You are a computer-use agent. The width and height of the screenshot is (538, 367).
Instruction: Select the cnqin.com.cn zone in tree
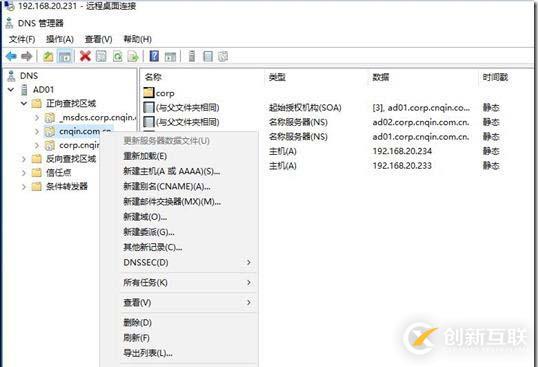pos(85,131)
